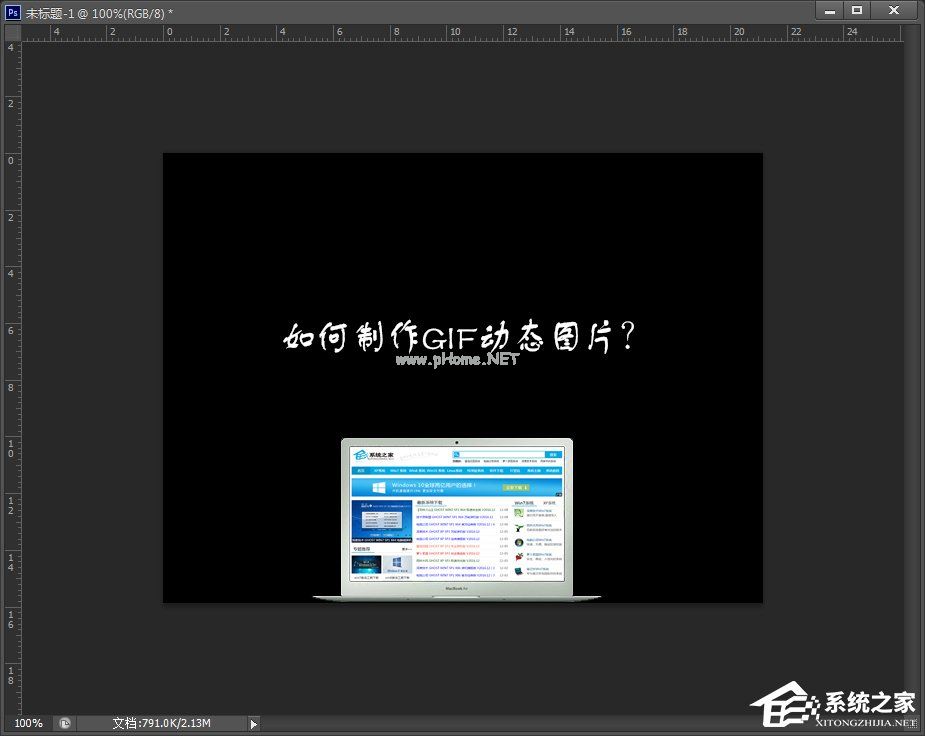Click the round status icon beside the zoom percentage
The width and height of the screenshot is (925, 736).
[65, 723]
